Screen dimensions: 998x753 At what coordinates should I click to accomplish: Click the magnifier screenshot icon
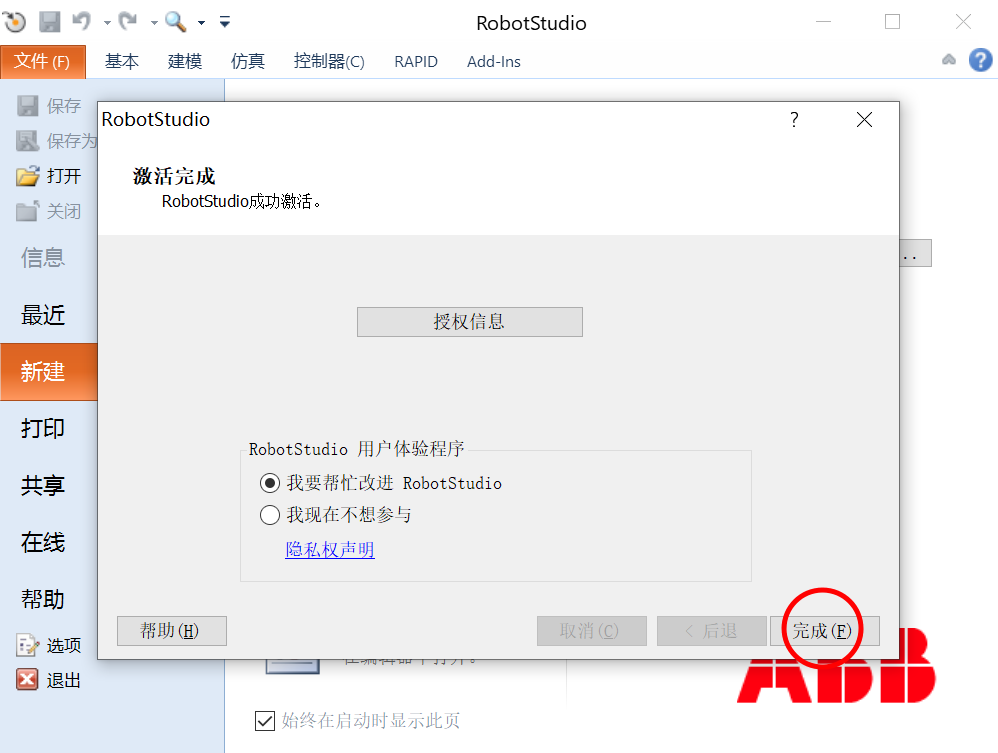click(175, 22)
